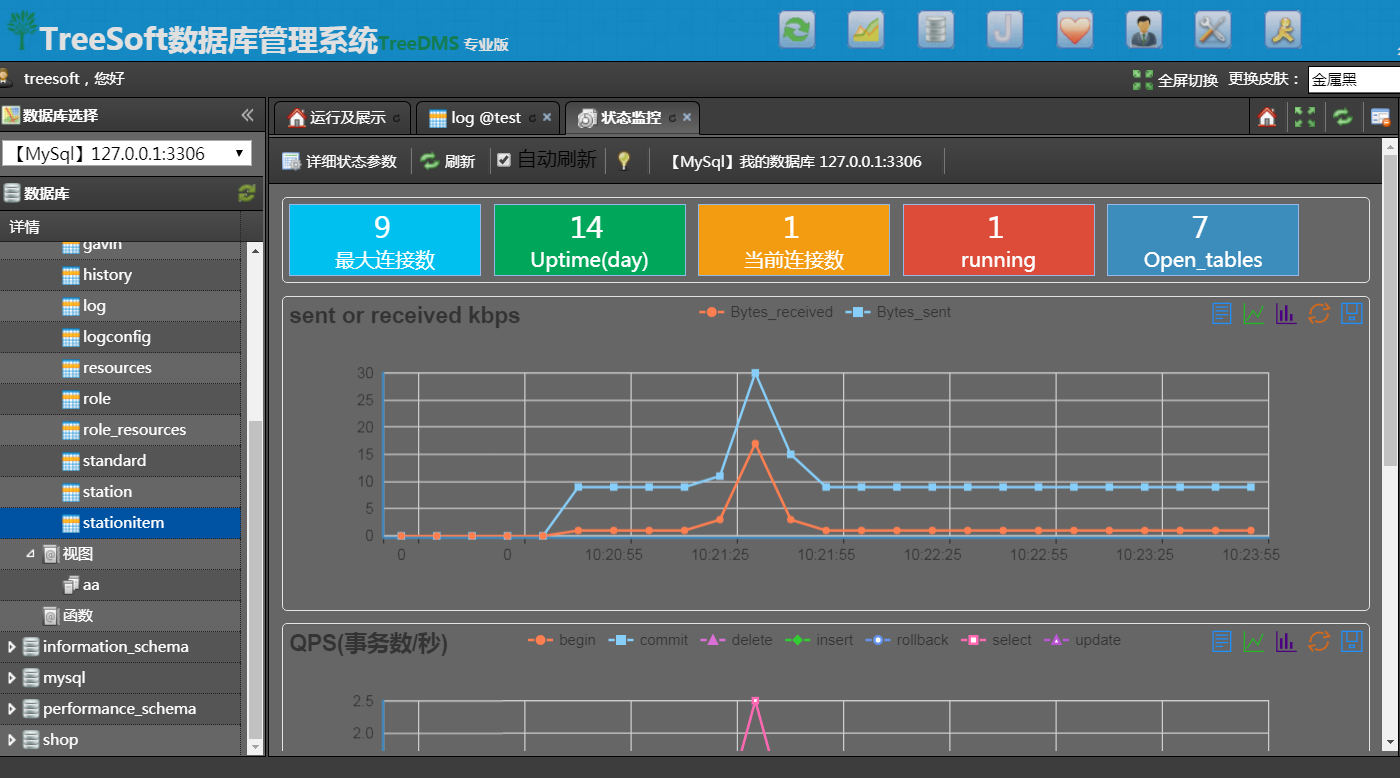
Task: Click the heart icon in top header
Action: click(1075, 29)
